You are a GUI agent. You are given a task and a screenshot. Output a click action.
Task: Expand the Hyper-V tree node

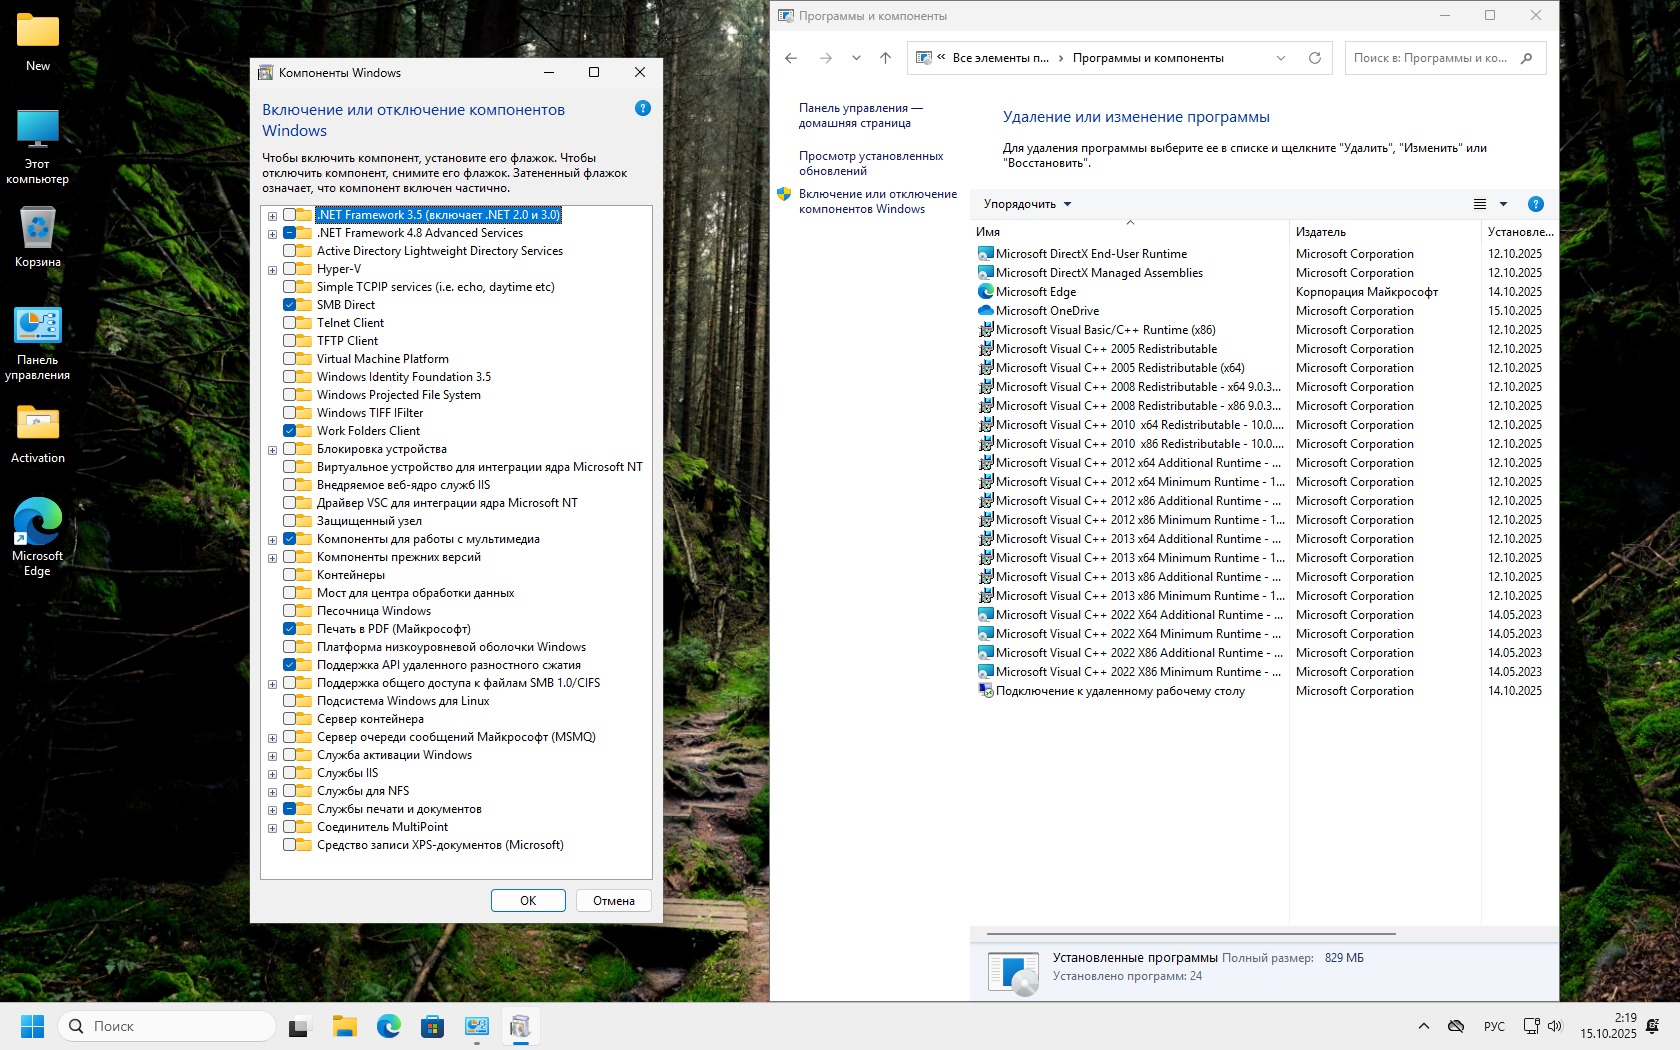pyautogui.click(x=272, y=270)
